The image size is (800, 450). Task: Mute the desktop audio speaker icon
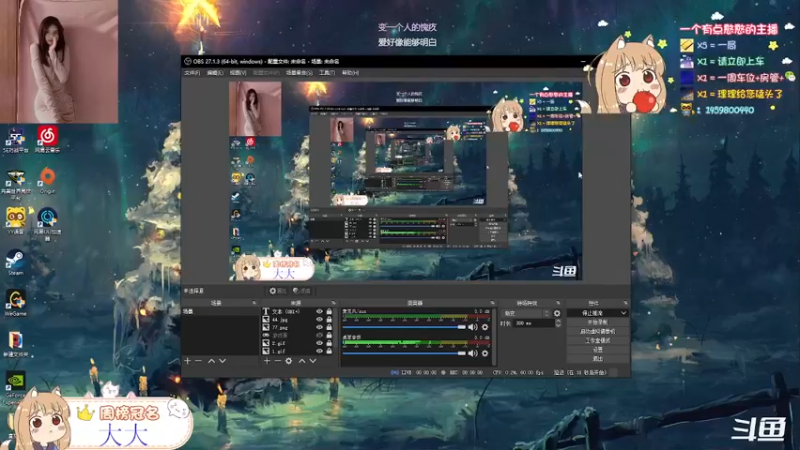pyautogui.click(x=473, y=353)
